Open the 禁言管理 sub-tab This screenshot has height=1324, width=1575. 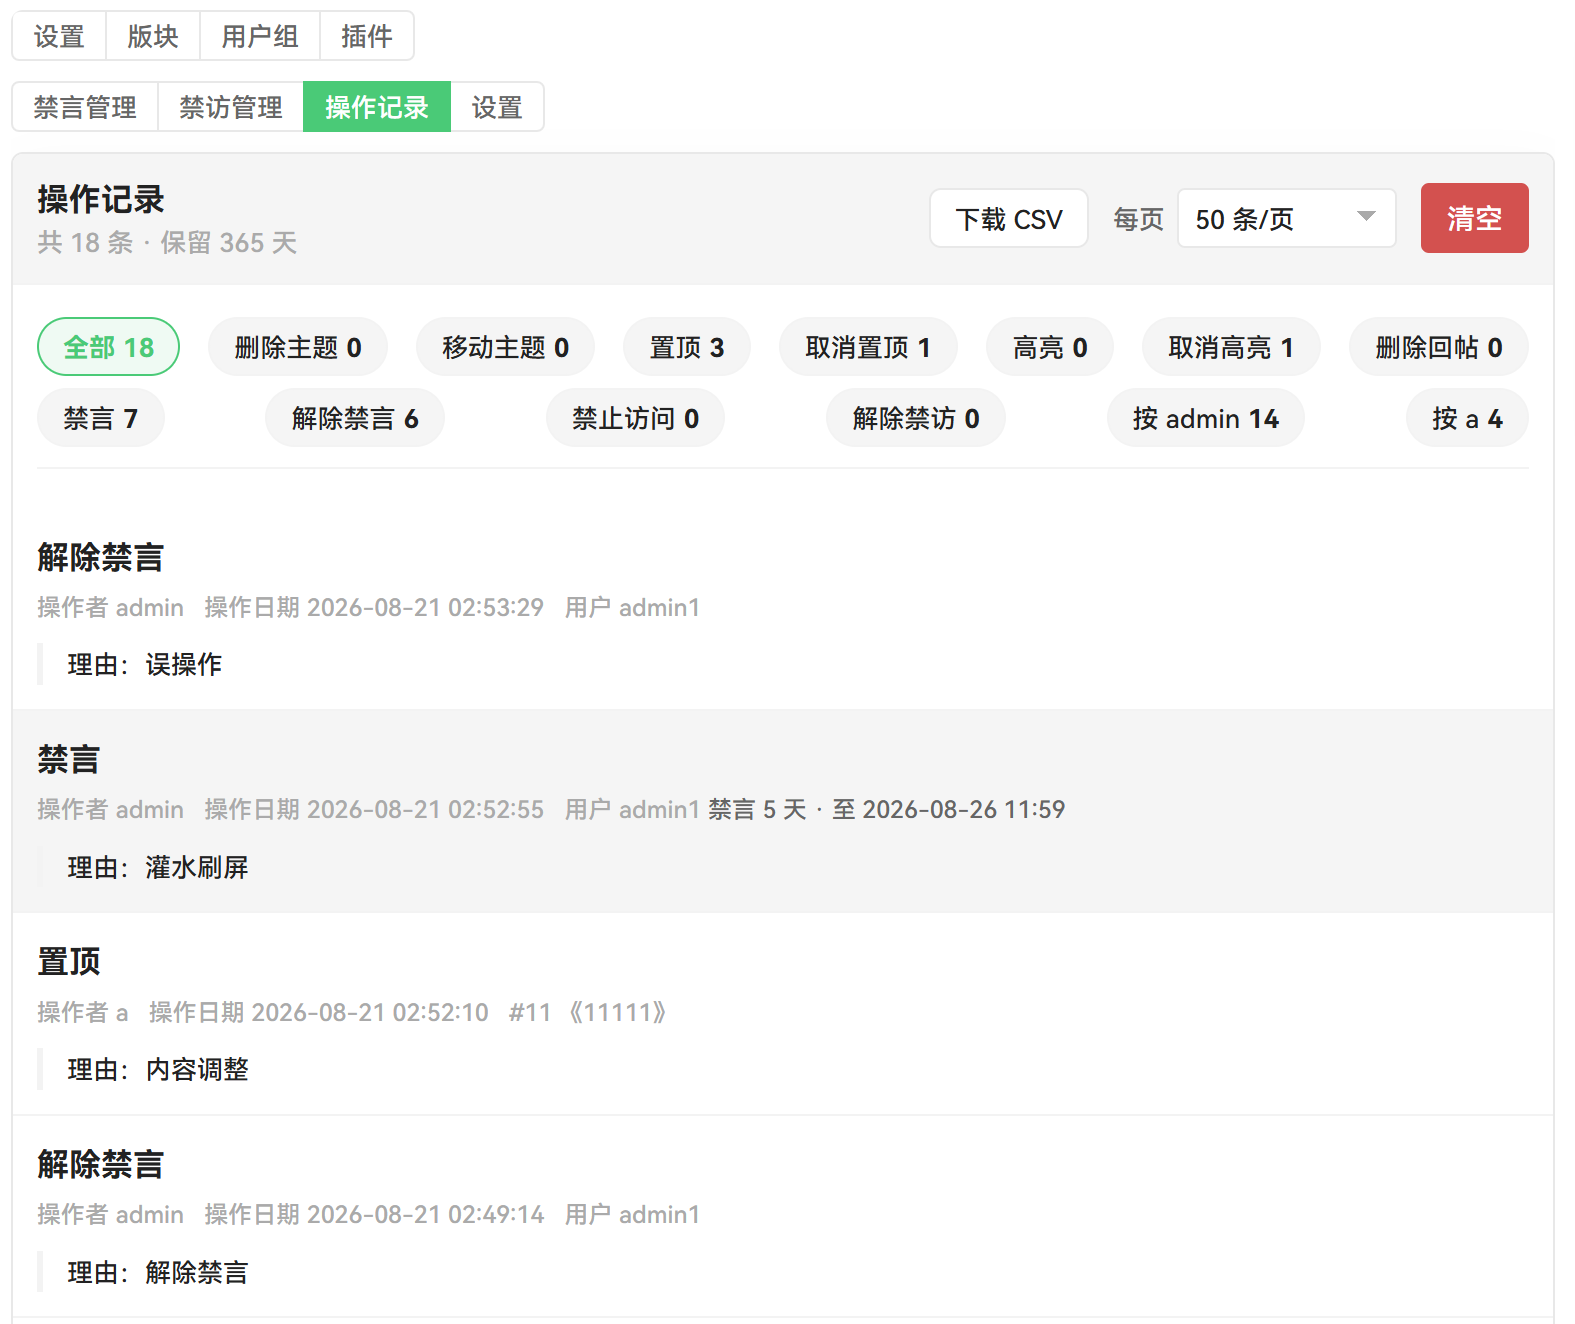tap(85, 107)
